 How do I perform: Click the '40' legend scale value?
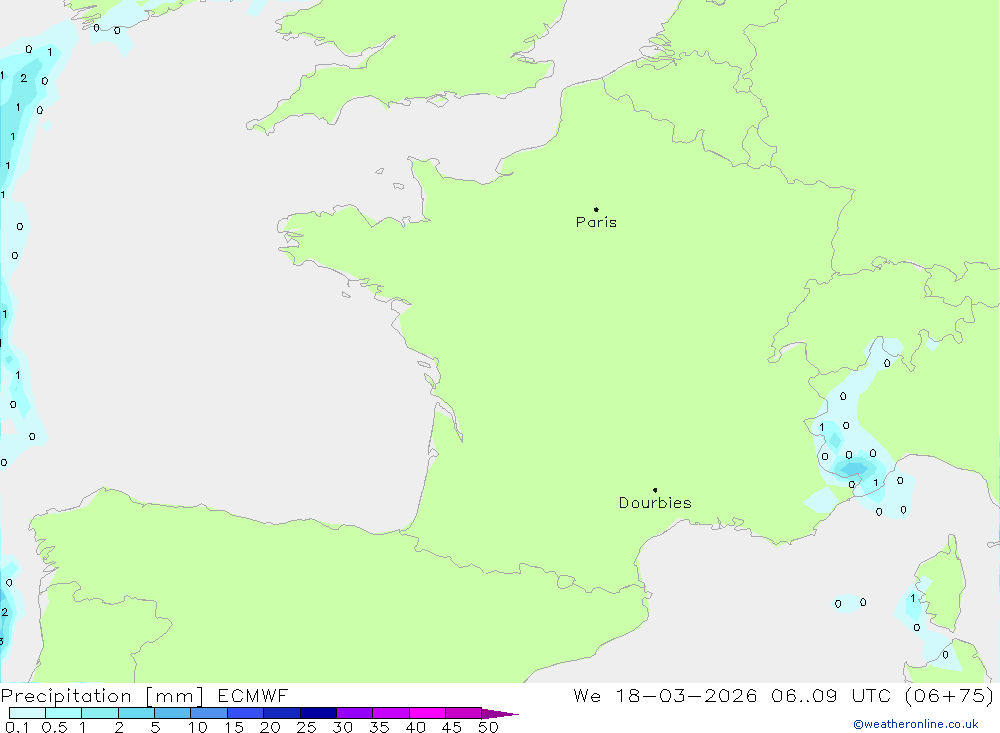416,727
